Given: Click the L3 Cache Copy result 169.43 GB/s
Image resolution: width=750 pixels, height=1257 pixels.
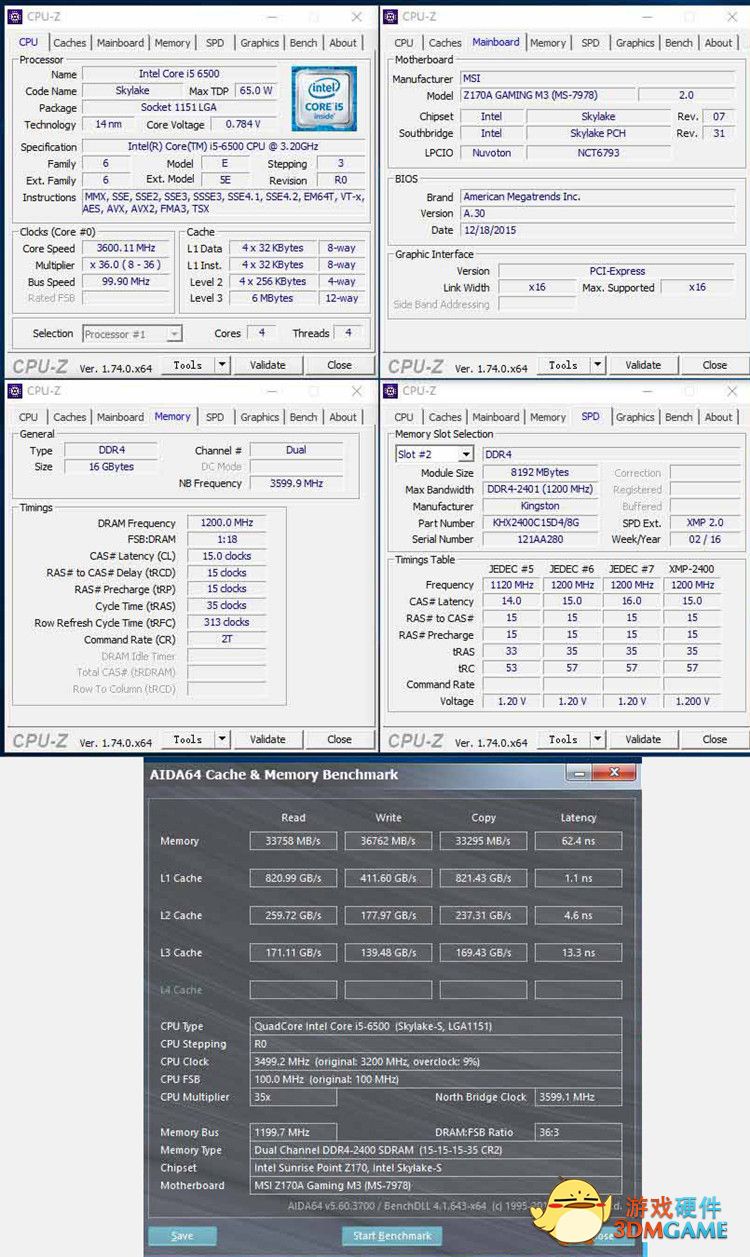Looking at the screenshot, I should coord(483,953).
